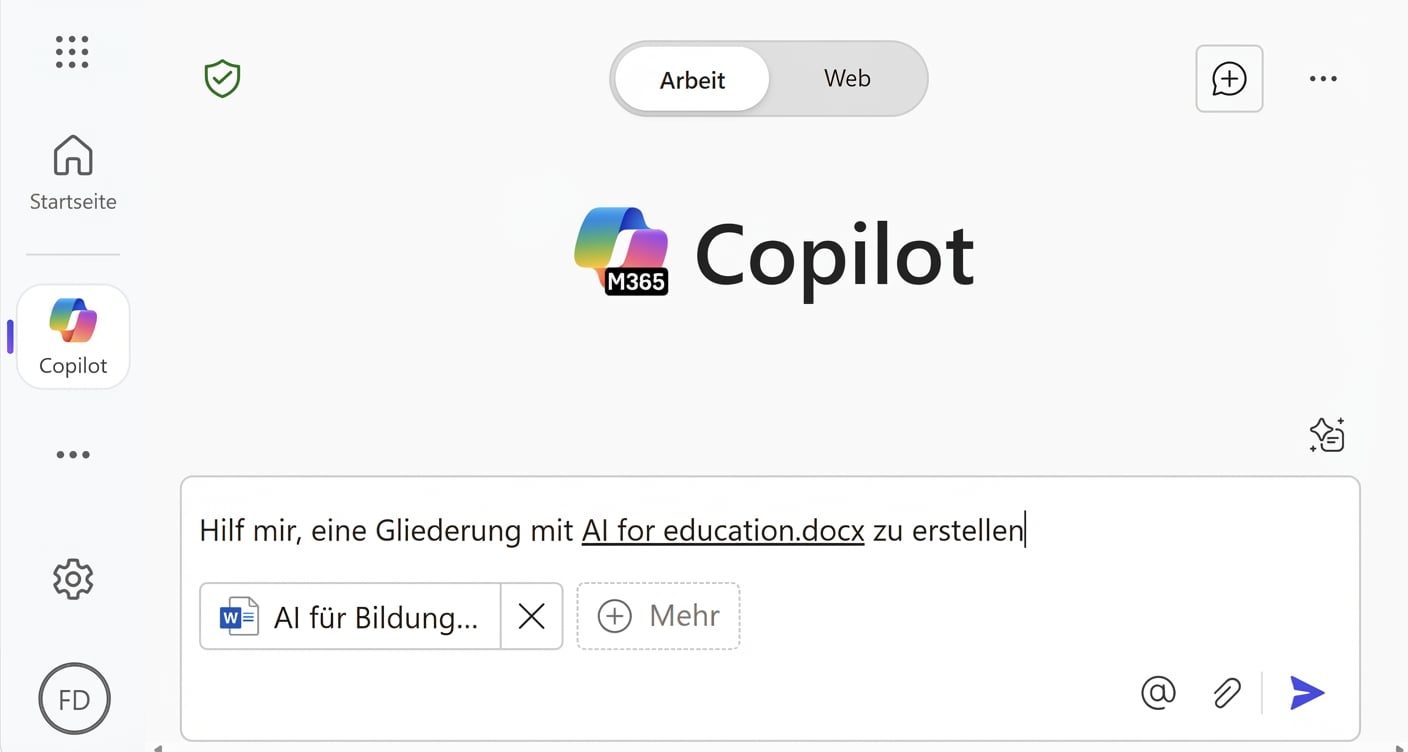The image size is (1408, 752).
Task: Open the prompt suggestions sparkle icon
Action: (x=1326, y=434)
